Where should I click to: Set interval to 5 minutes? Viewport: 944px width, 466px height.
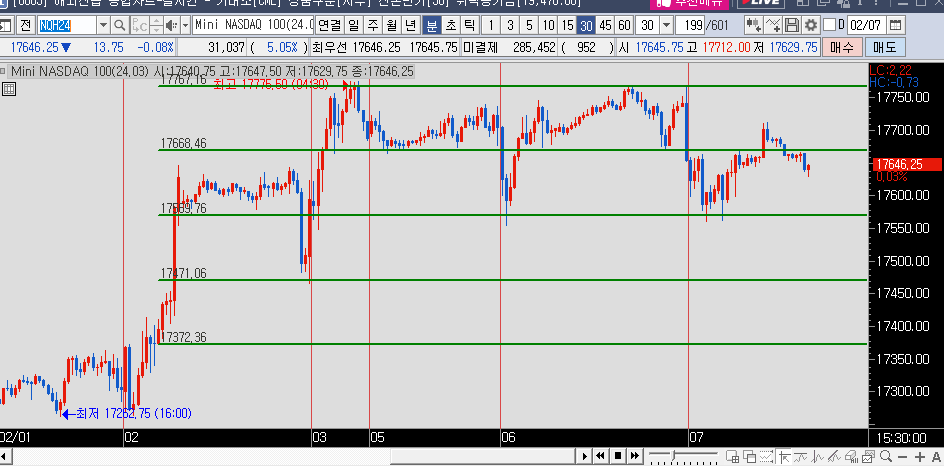[x=529, y=25]
